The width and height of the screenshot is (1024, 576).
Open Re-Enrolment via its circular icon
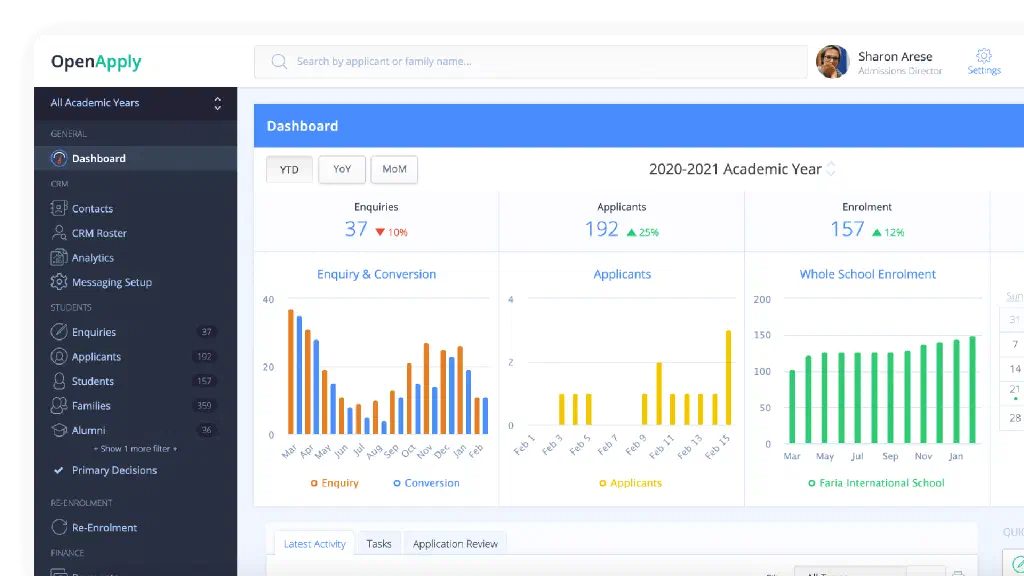point(58,527)
